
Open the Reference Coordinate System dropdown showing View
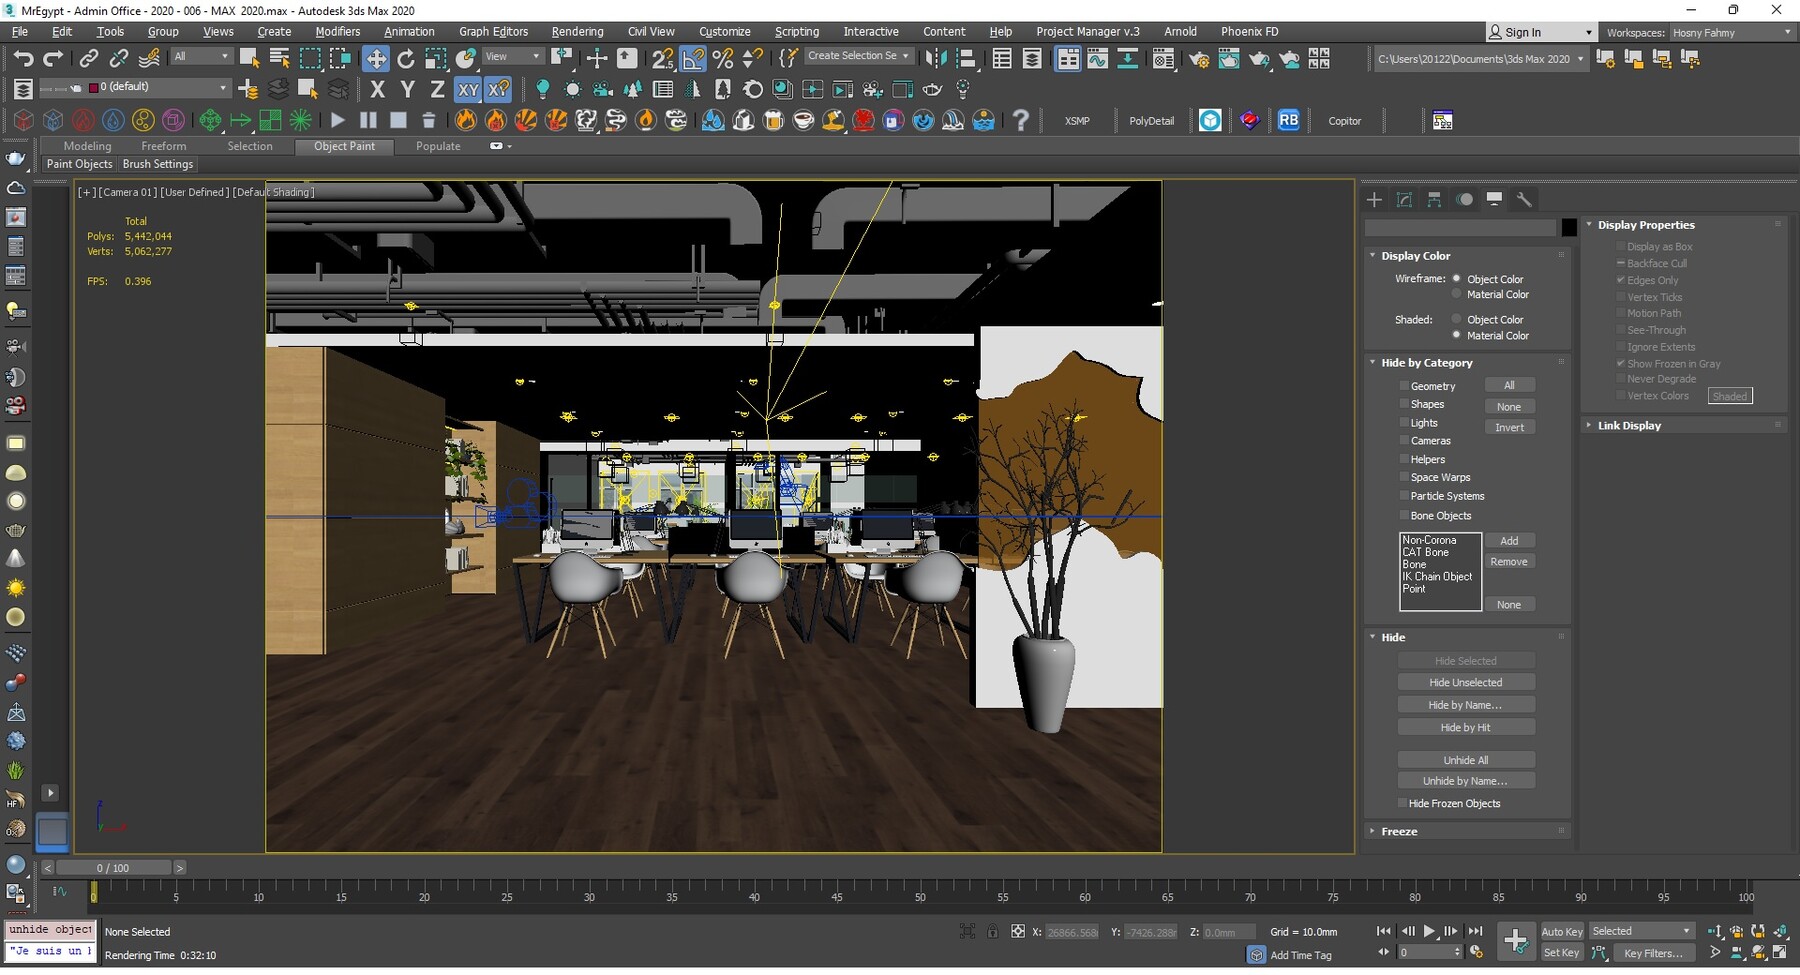coord(512,56)
